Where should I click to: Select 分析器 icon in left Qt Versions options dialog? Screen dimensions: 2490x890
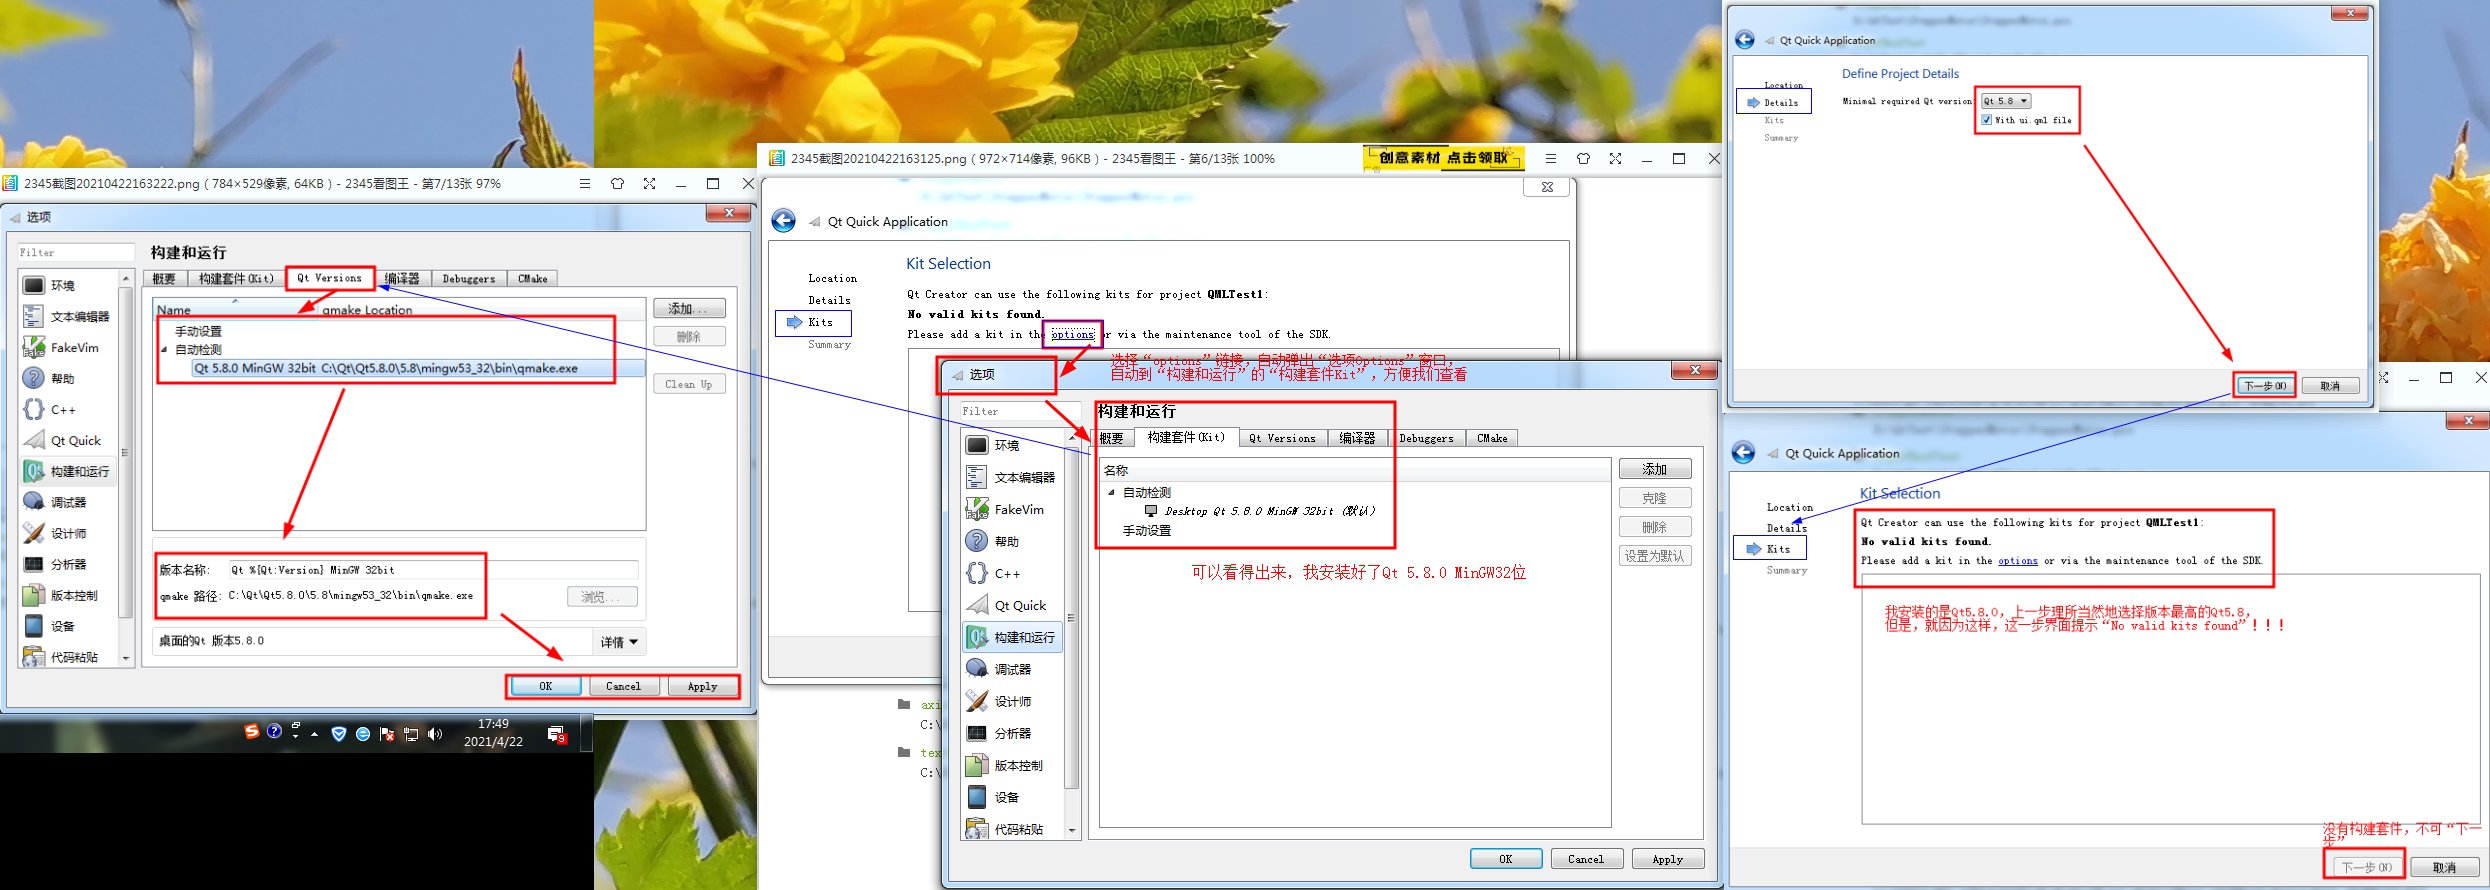point(34,564)
